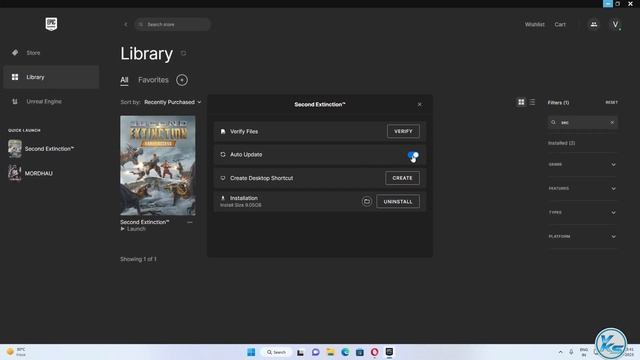Click the Epic Games logo
The width and height of the screenshot is (640, 360).
51,24
